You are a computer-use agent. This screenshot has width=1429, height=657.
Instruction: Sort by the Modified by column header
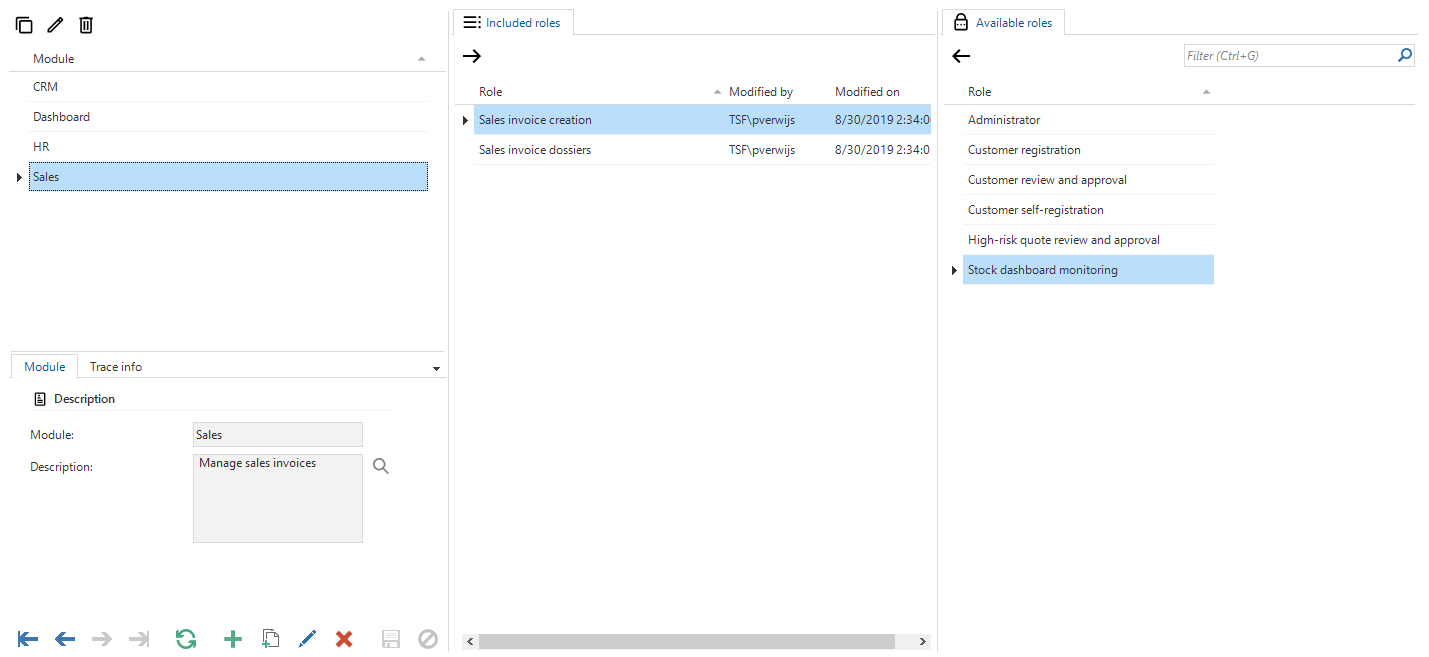click(x=762, y=91)
